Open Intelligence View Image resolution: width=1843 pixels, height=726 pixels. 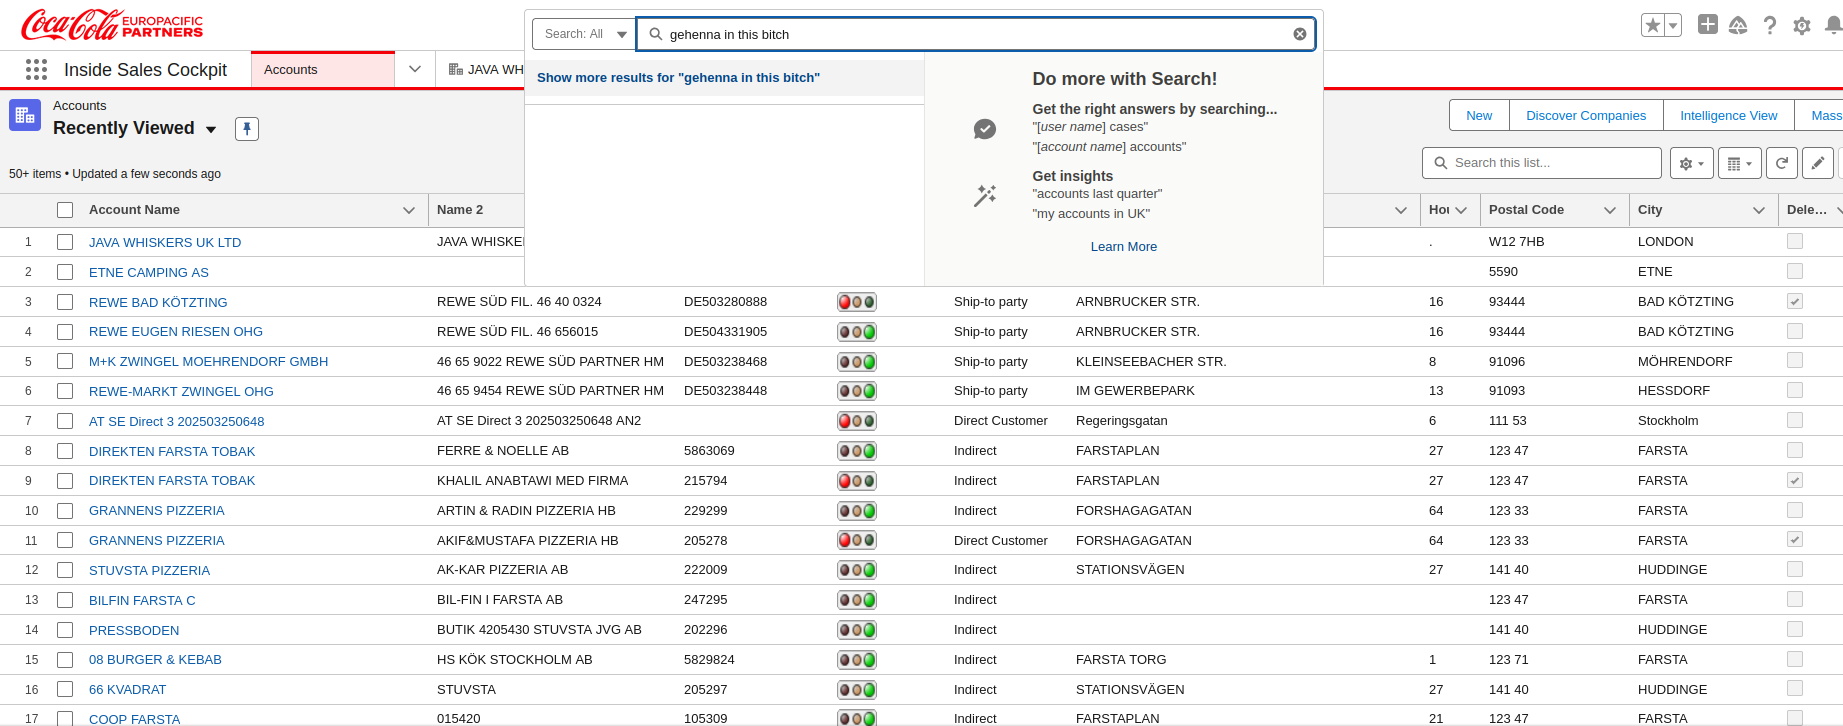1729,115
